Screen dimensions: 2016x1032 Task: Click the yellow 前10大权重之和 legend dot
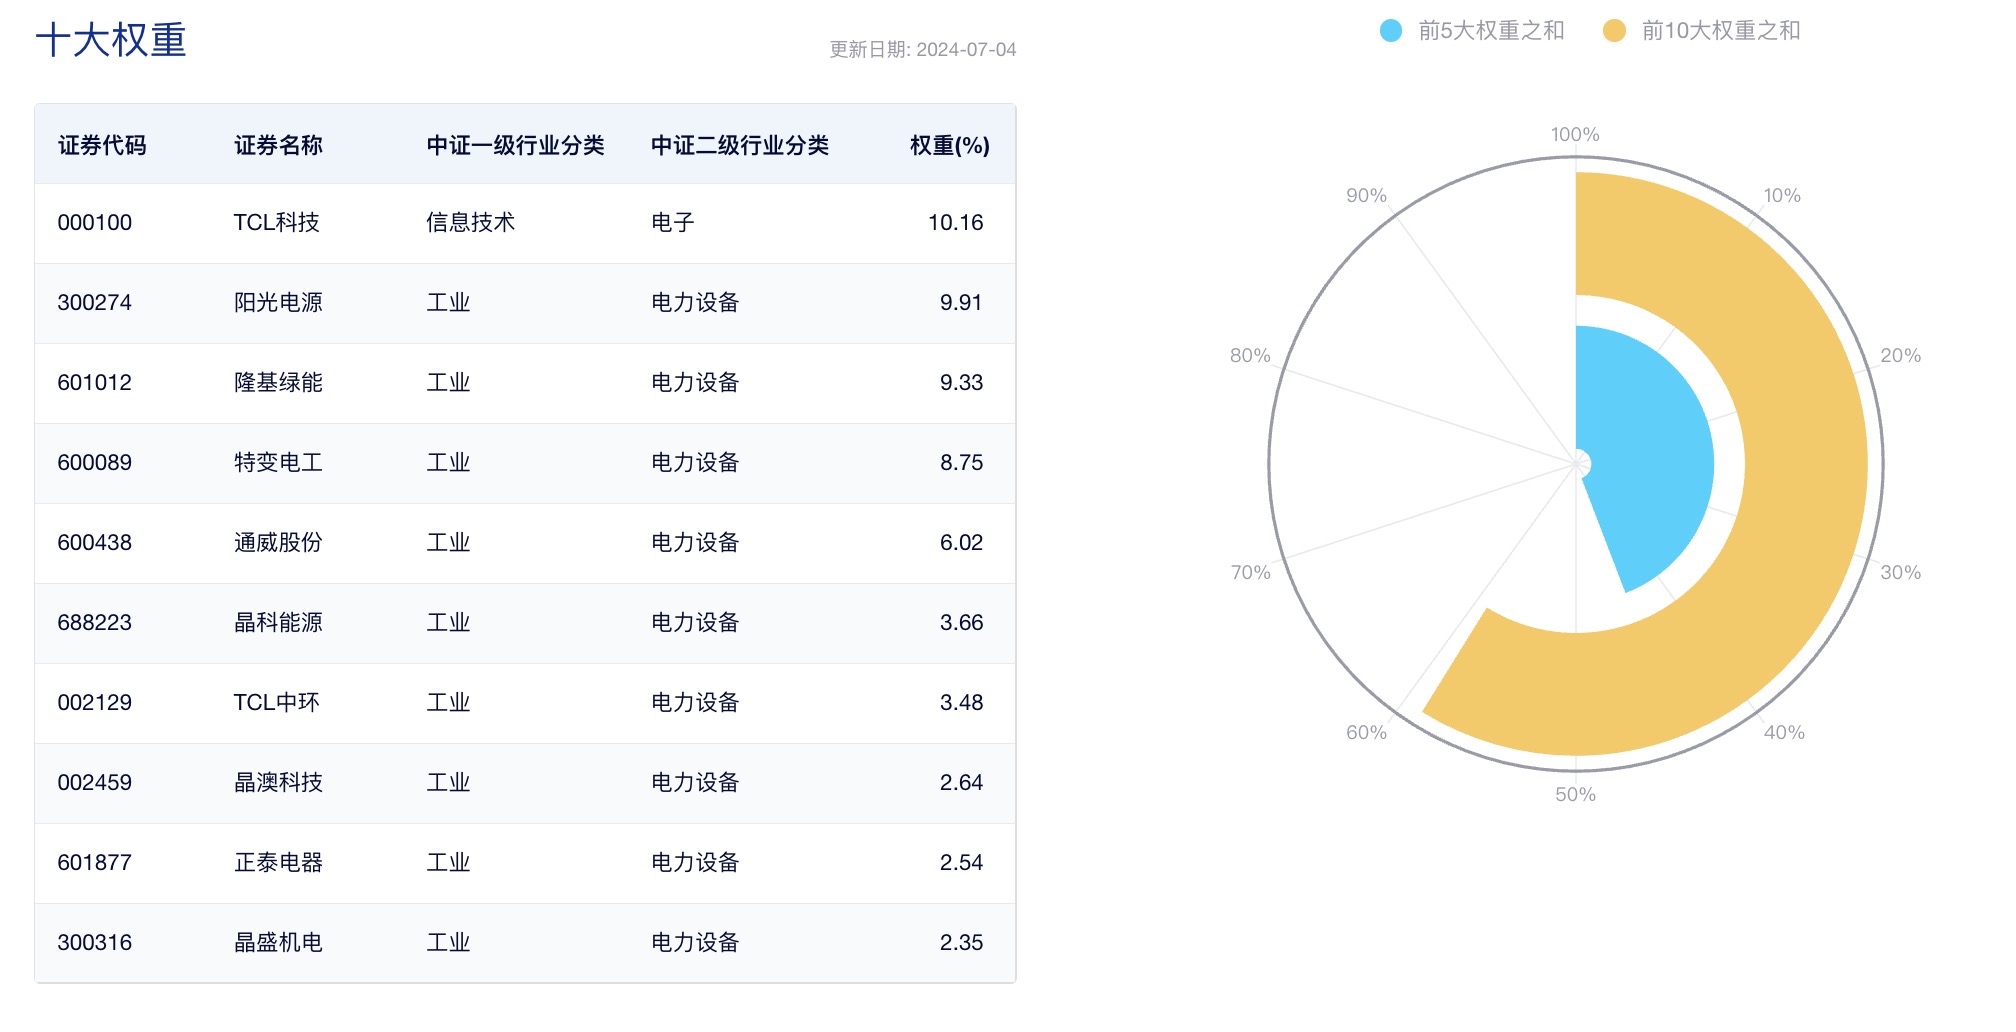[x=1614, y=31]
